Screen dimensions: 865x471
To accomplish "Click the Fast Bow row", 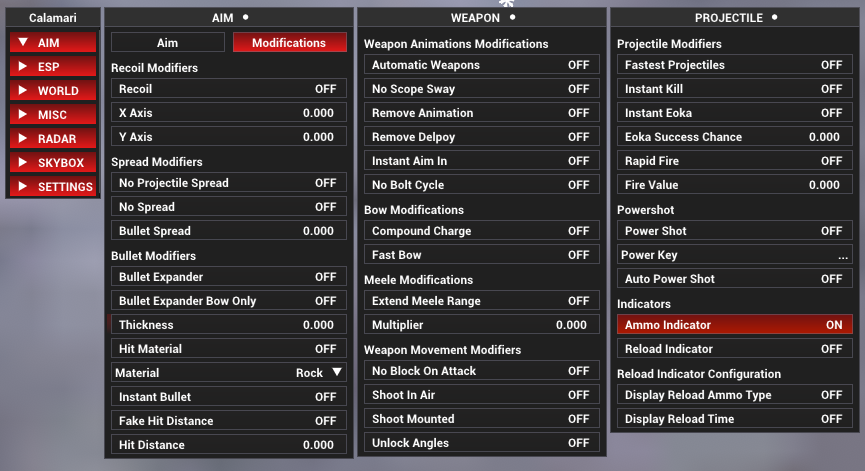I will [x=481, y=255].
